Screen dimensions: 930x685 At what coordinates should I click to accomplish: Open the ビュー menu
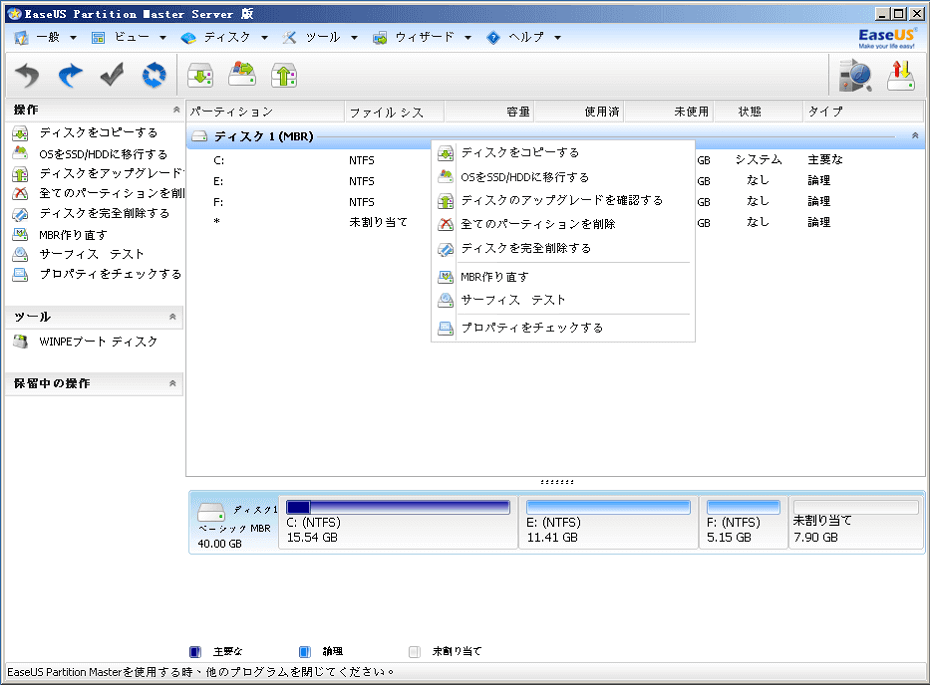click(x=130, y=37)
